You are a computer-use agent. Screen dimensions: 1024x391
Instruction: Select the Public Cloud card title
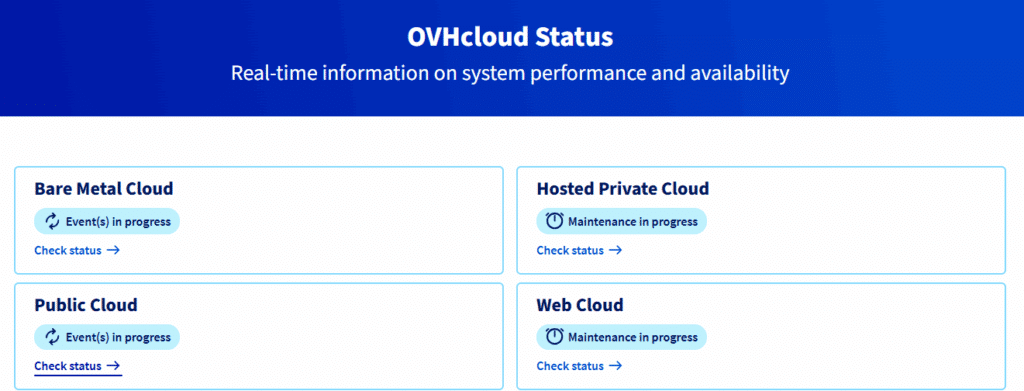[86, 305]
